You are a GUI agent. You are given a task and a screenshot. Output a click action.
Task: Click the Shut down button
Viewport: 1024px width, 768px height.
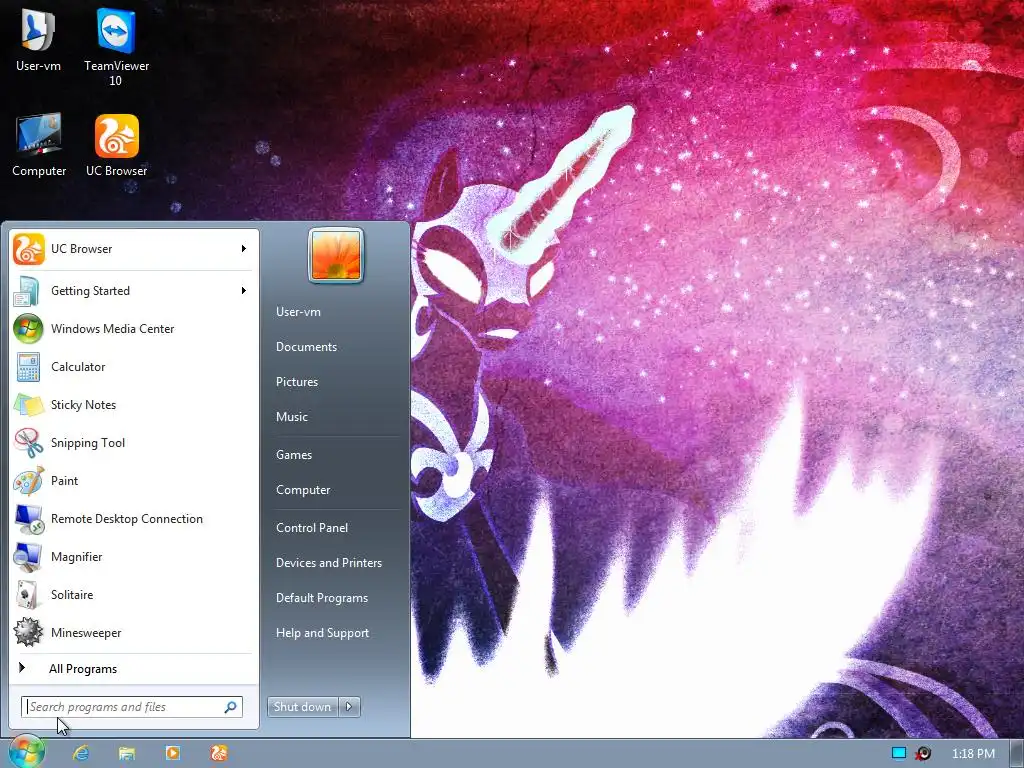303,707
